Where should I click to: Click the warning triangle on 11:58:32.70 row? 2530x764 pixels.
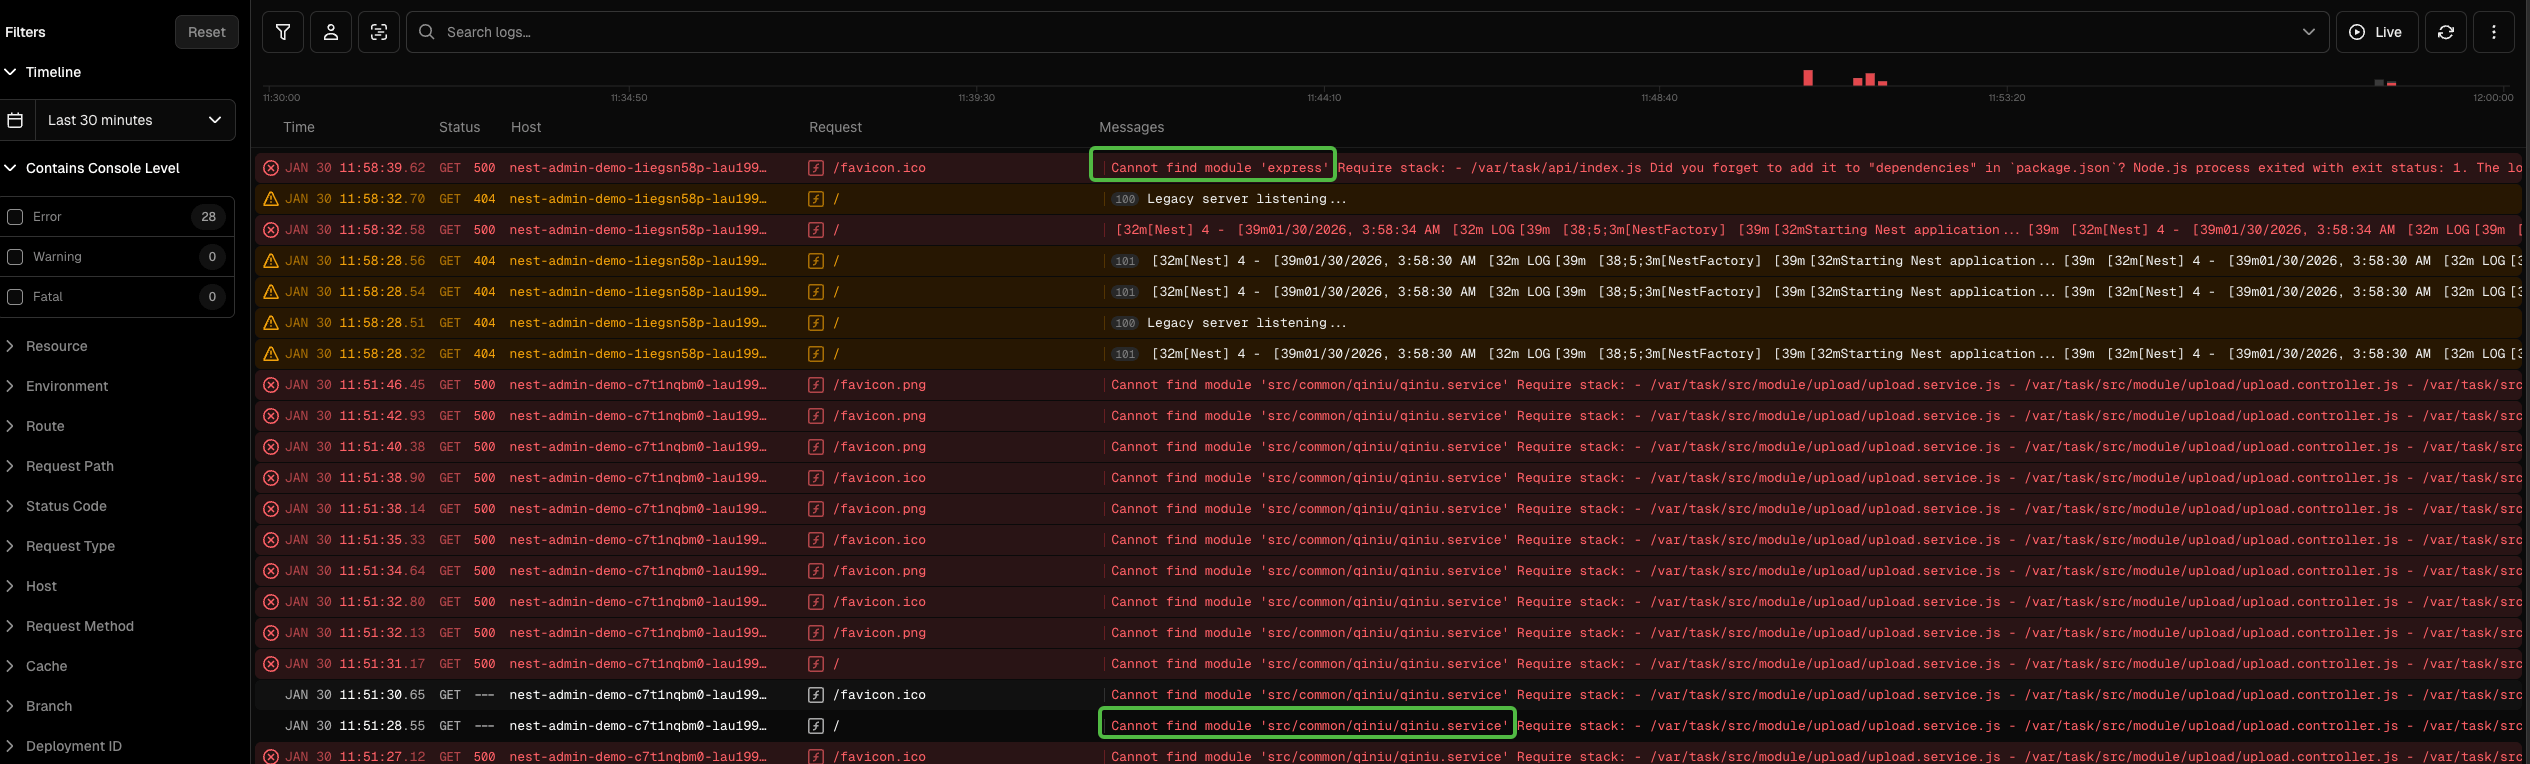[x=271, y=199]
